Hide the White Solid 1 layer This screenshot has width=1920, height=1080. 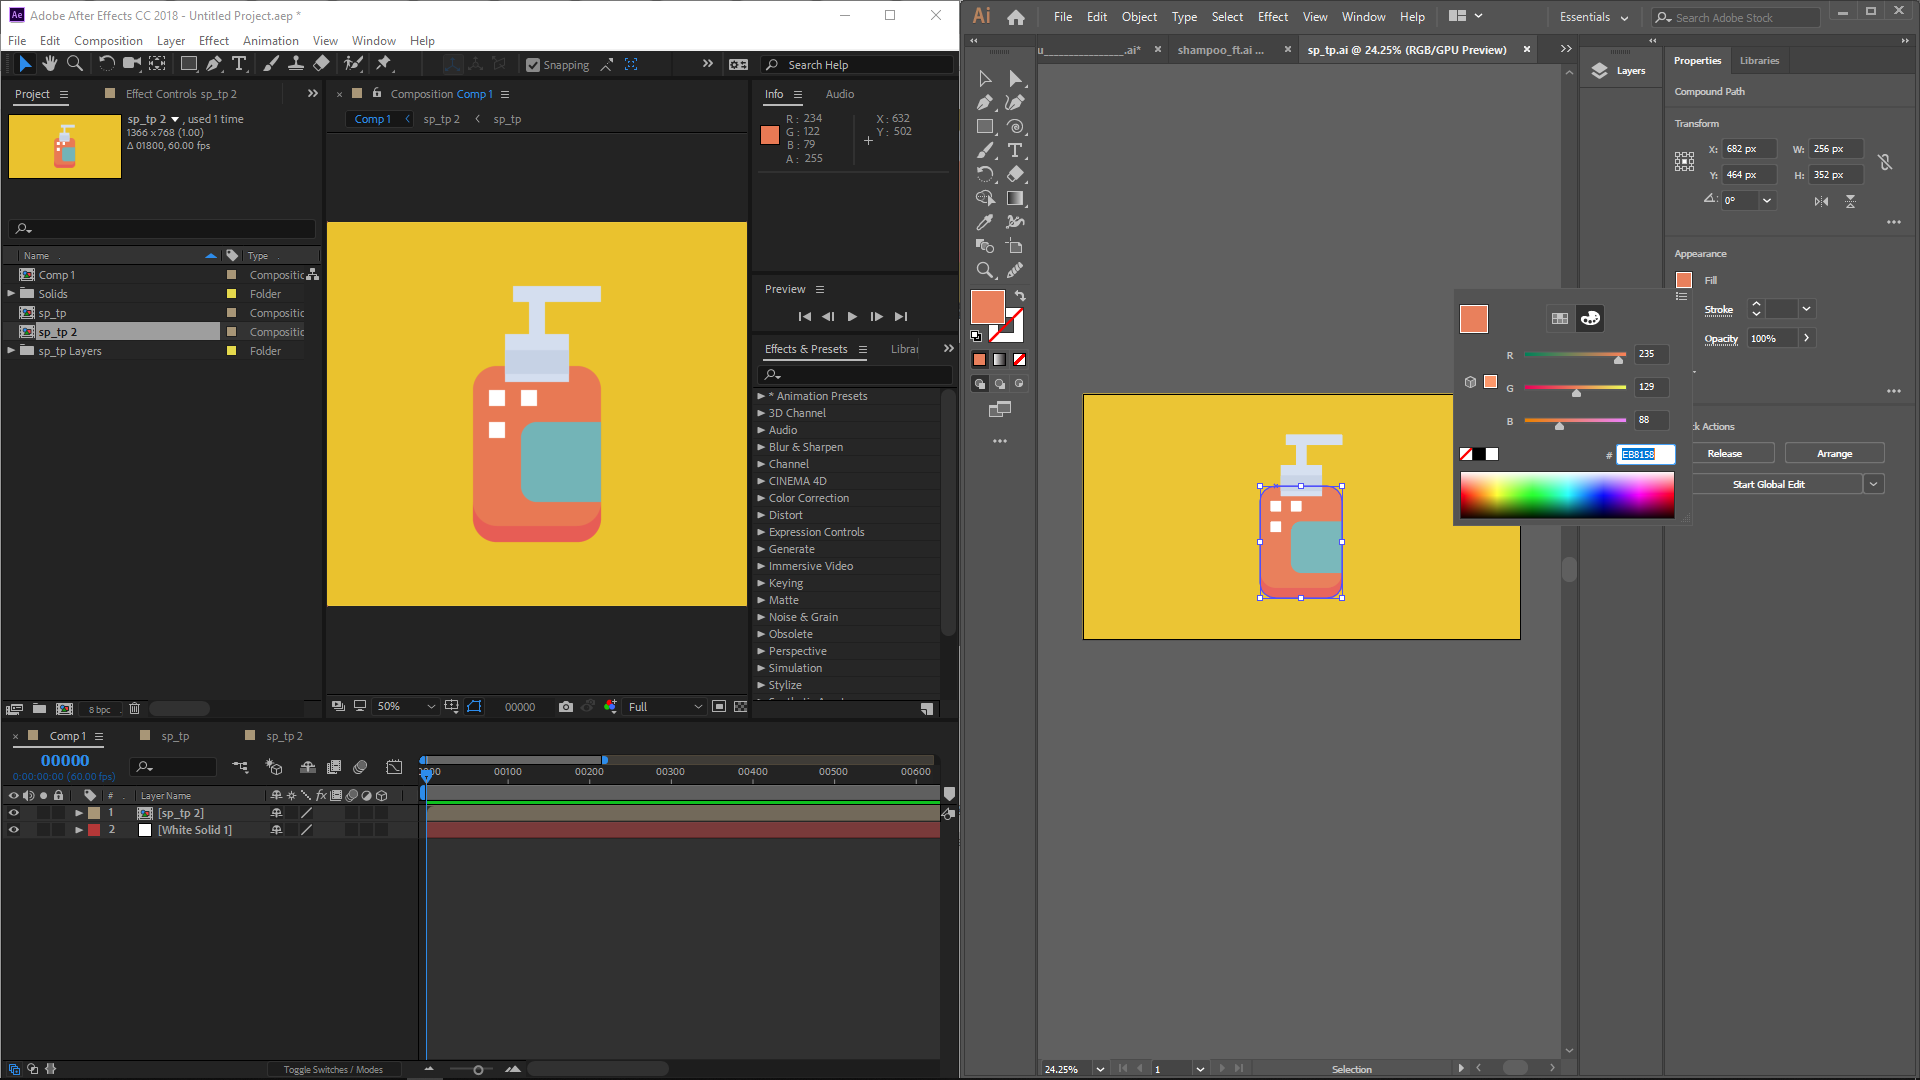14,830
